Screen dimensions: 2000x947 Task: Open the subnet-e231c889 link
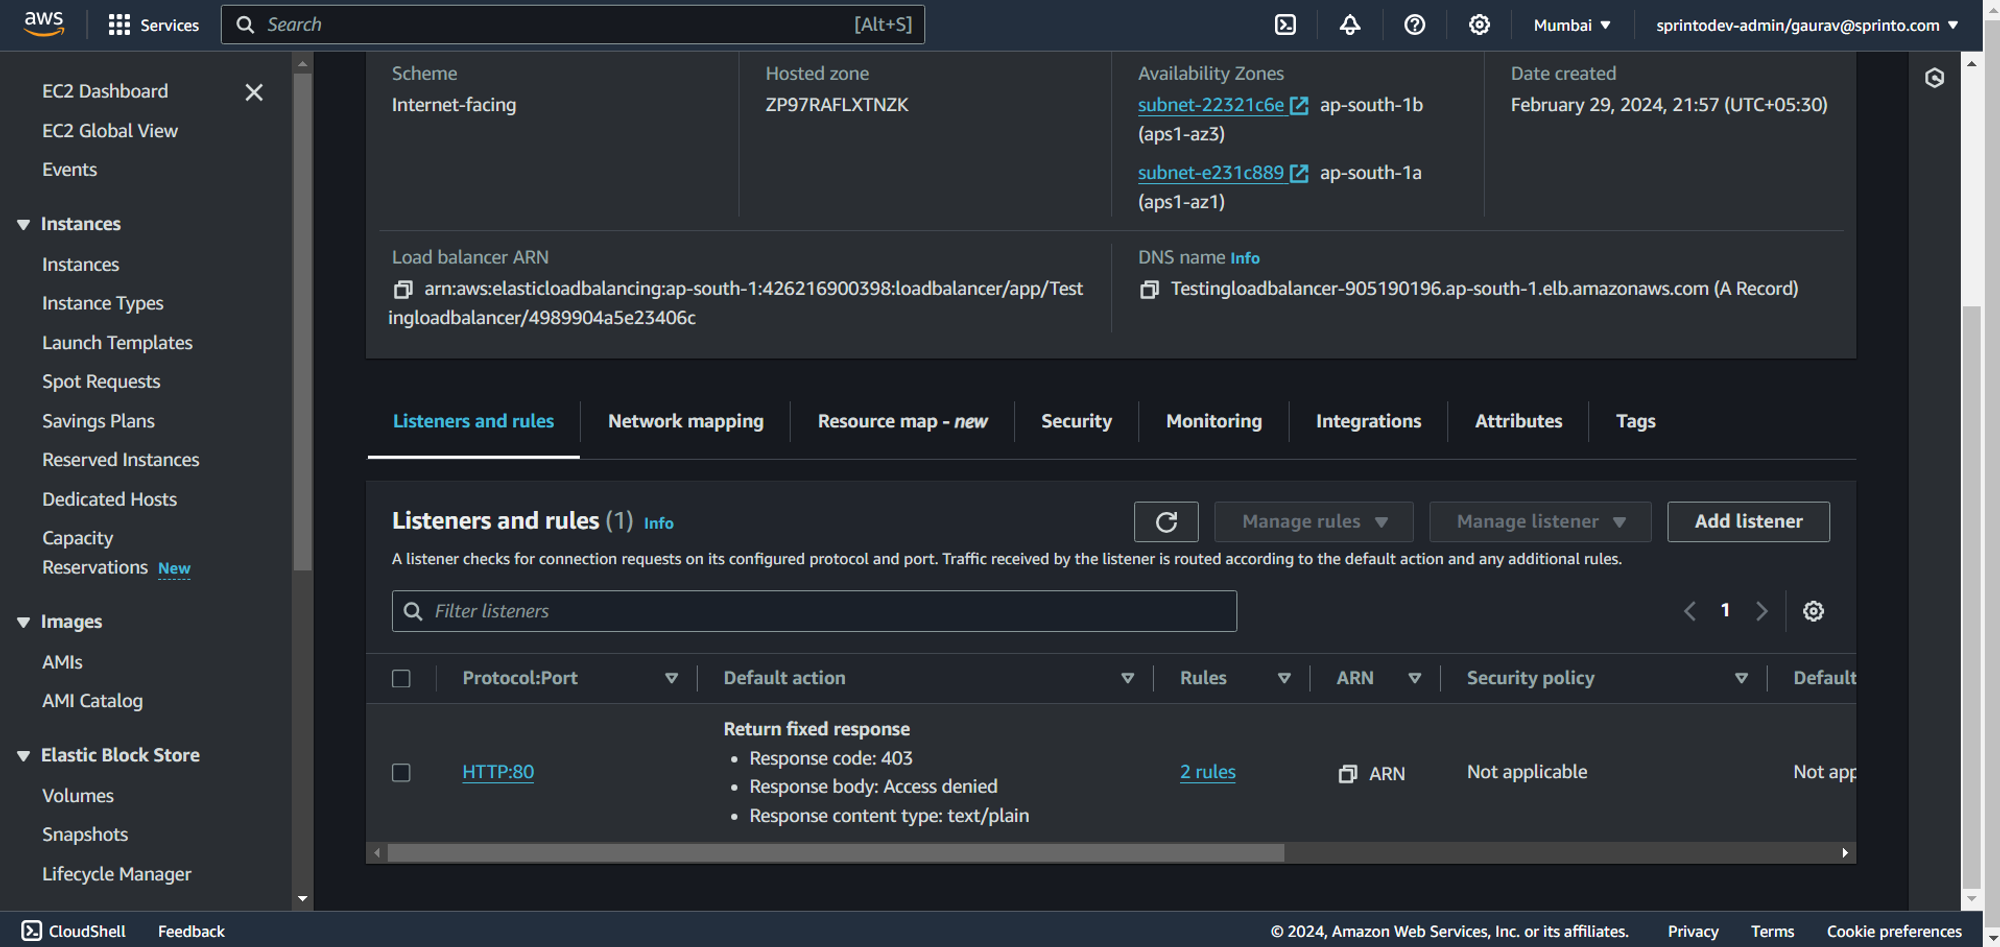click(x=1211, y=173)
